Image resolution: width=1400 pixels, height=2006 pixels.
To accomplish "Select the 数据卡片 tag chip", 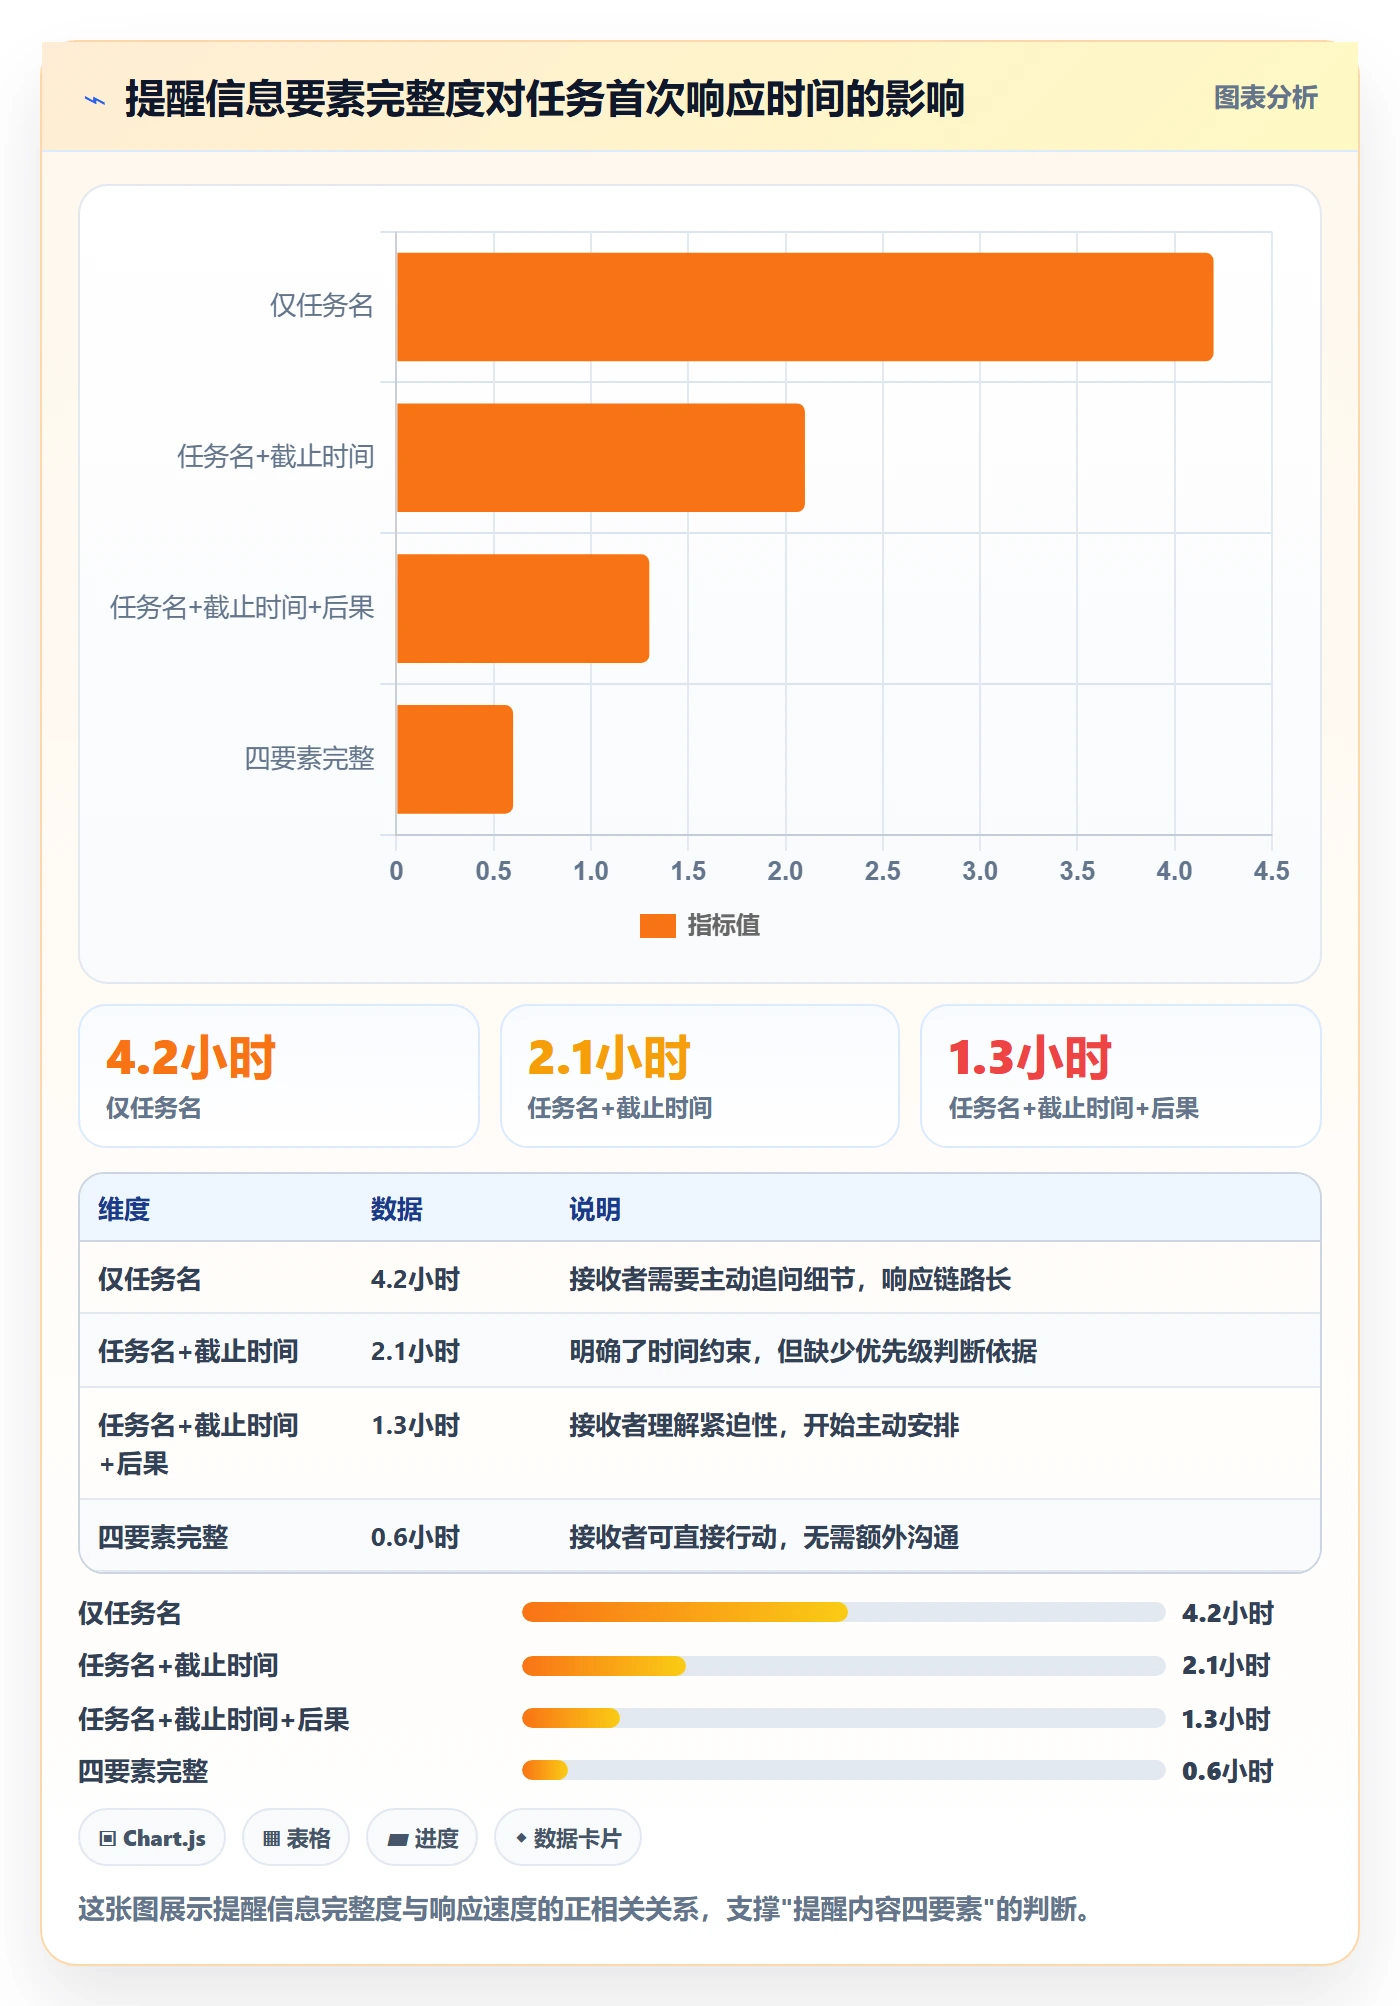I will click(568, 1838).
